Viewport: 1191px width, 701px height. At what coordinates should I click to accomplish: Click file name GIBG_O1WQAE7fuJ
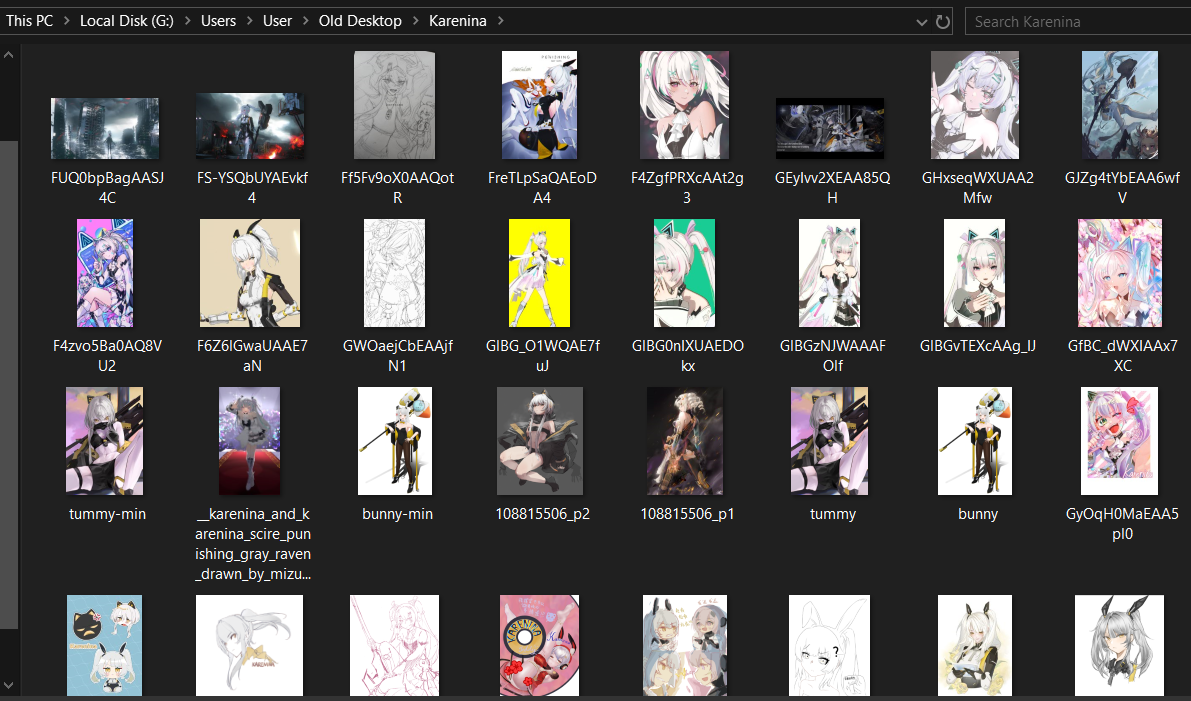click(542, 355)
